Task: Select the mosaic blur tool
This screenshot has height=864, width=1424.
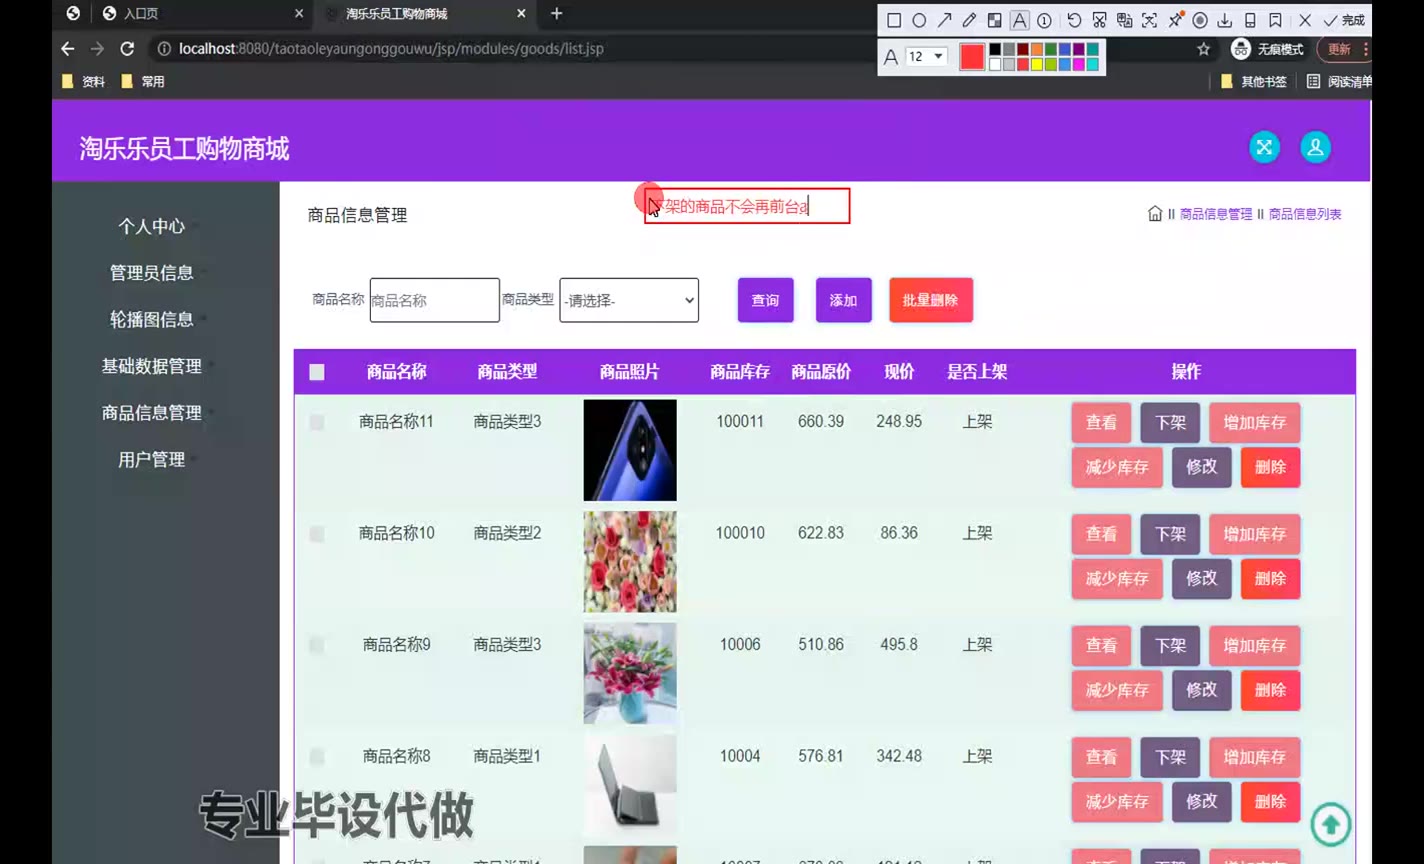Action: click(x=994, y=20)
